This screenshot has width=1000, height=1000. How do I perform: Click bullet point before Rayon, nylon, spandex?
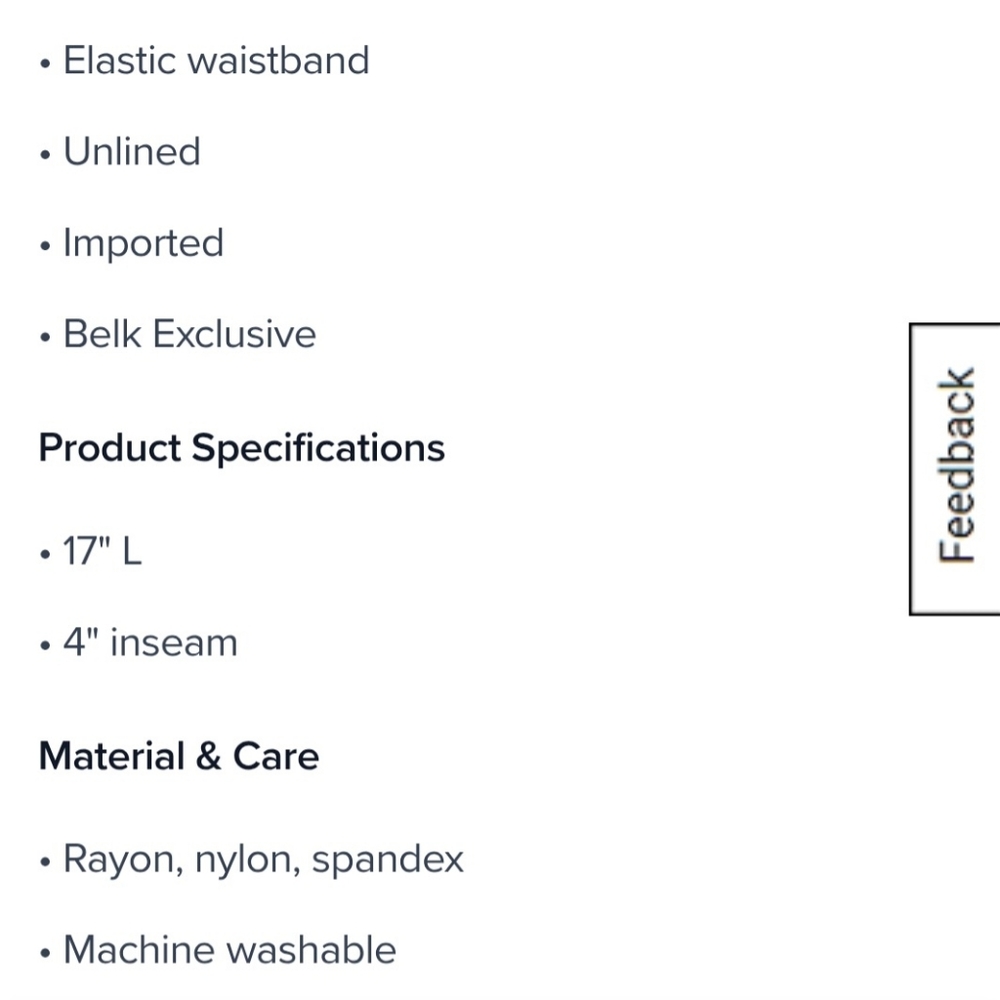(x=45, y=862)
